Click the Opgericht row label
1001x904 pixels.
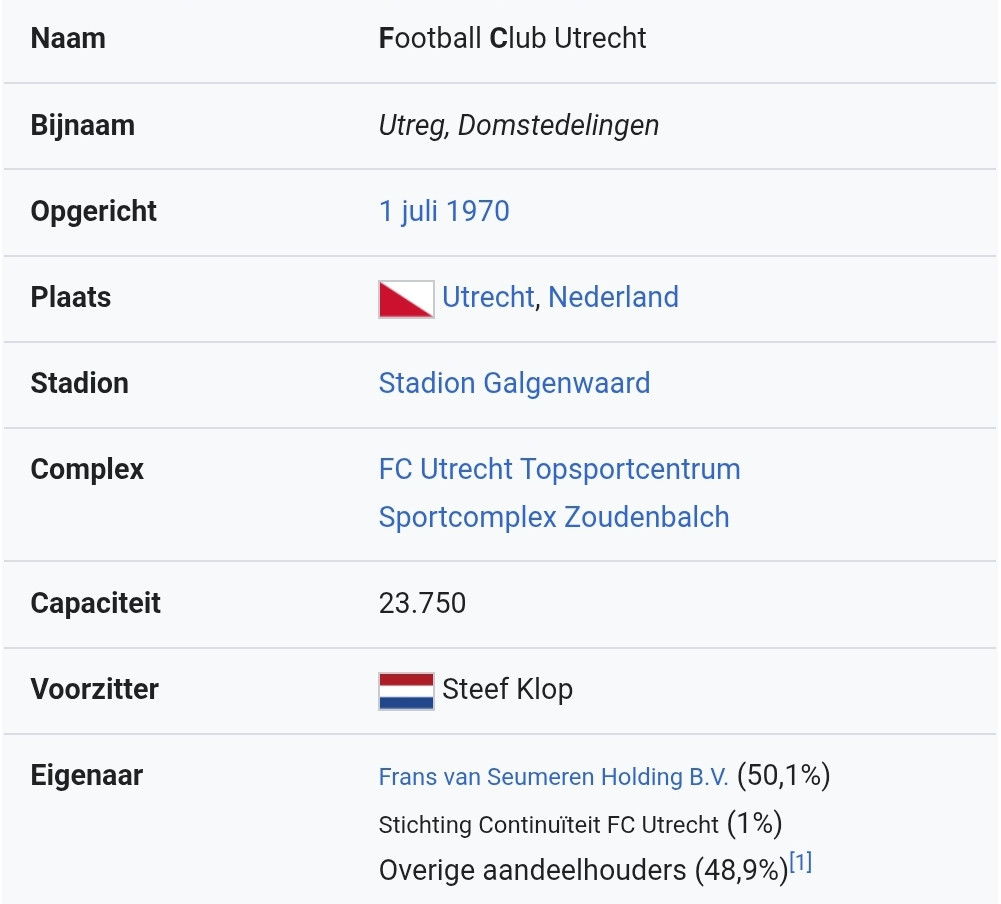94,212
